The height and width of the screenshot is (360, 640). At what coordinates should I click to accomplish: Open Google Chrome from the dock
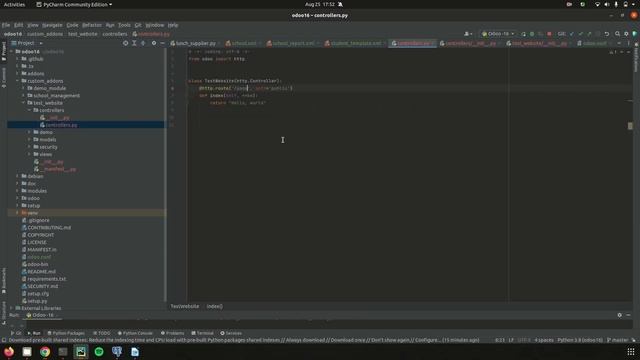point(45,351)
